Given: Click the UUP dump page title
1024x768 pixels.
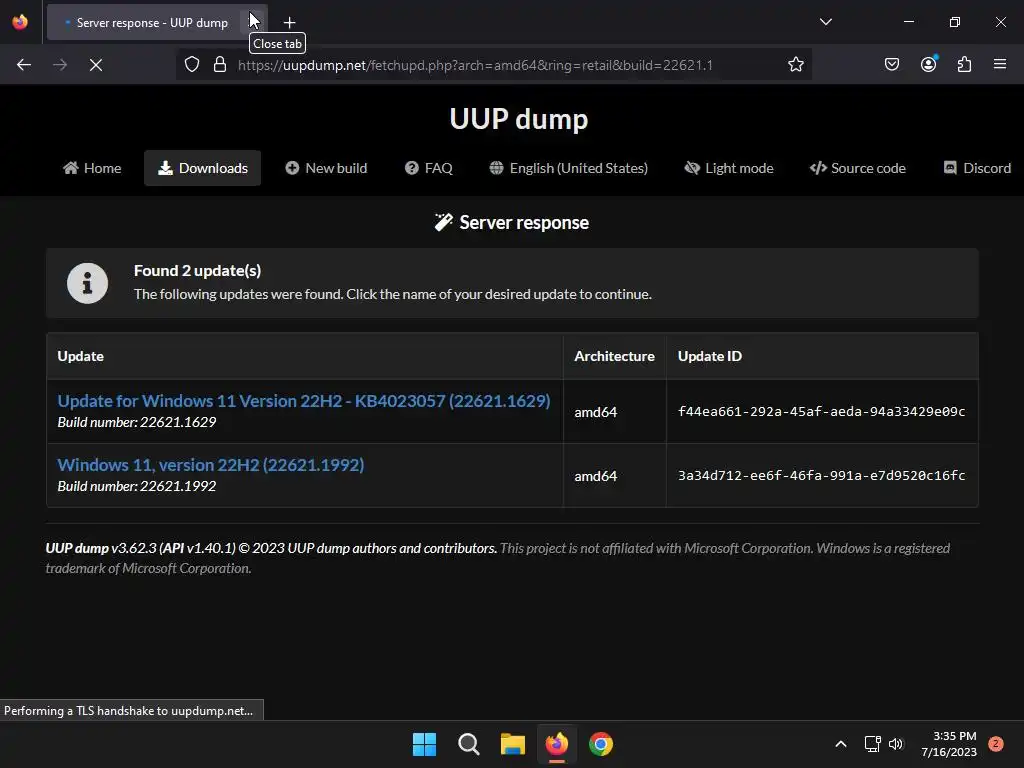Looking at the screenshot, I should coord(519,119).
